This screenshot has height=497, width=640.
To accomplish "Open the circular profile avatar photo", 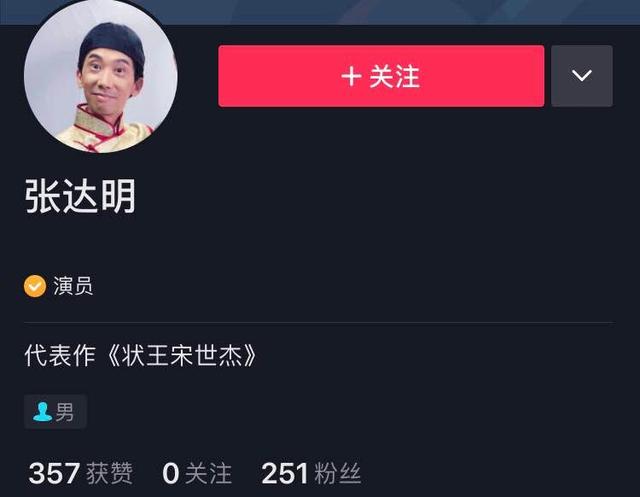I will (101, 76).
